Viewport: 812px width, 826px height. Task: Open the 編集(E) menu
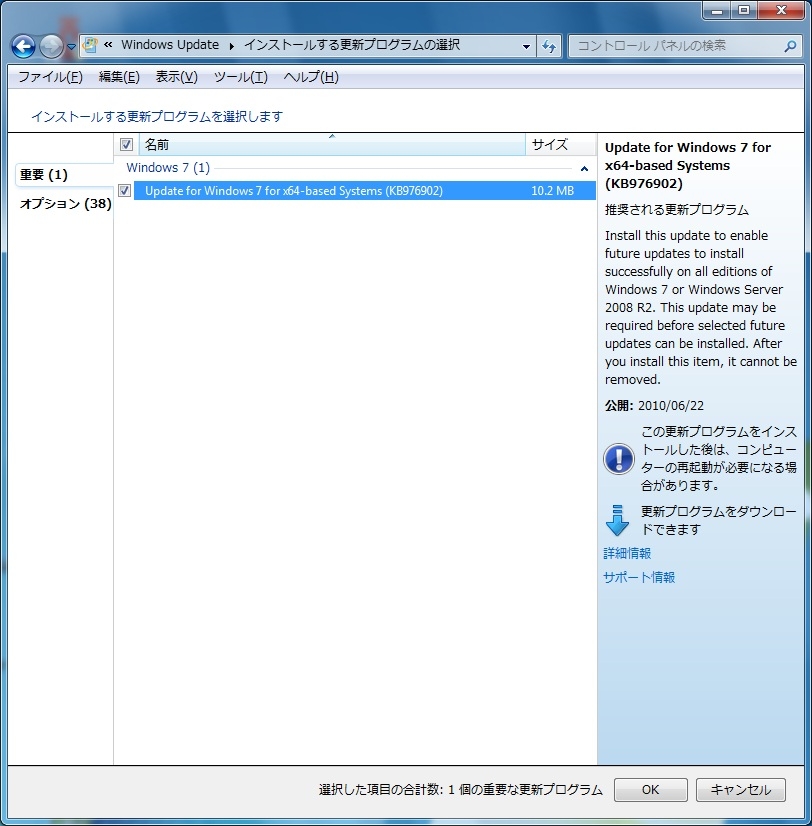pos(119,77)
